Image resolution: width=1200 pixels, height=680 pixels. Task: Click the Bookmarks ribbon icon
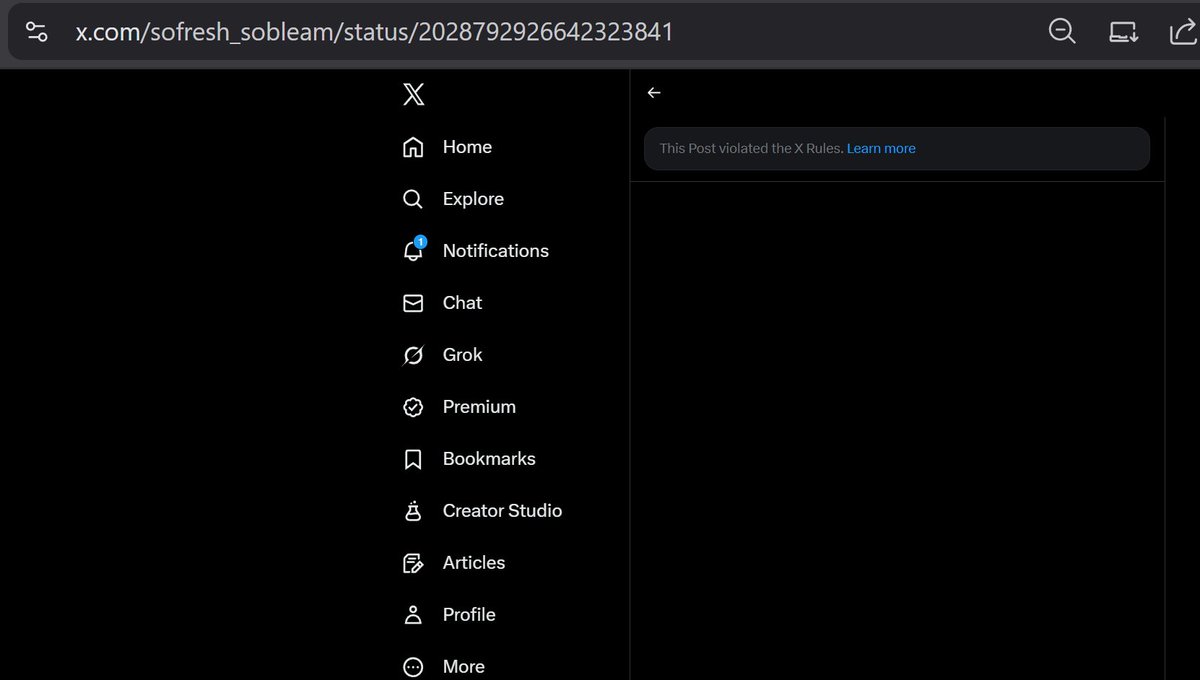pyautogui.click(x=413, y=459)
